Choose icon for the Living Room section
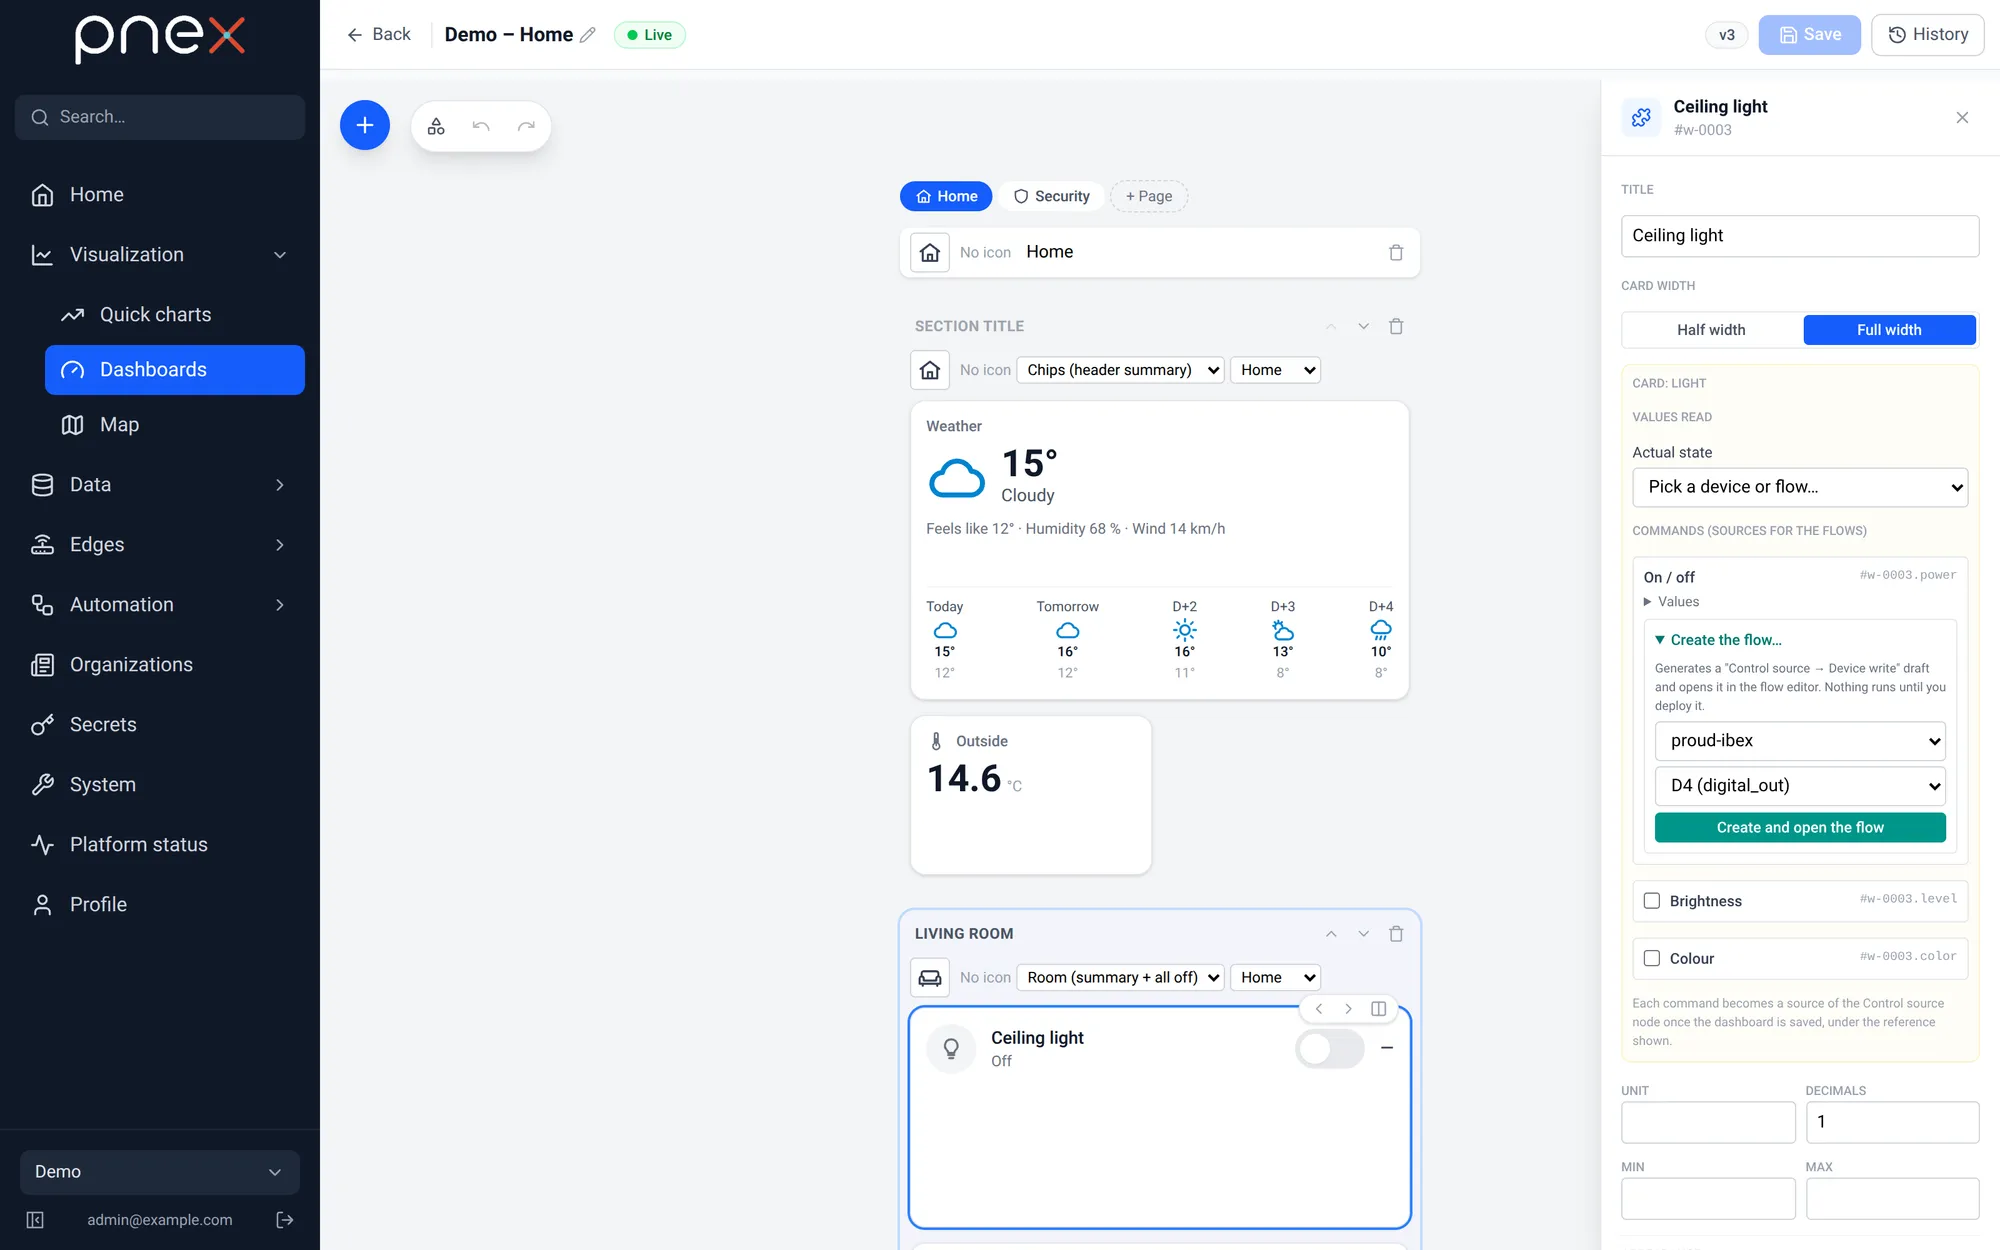Screen dimensions: 2000x1250 pos(930,977)
